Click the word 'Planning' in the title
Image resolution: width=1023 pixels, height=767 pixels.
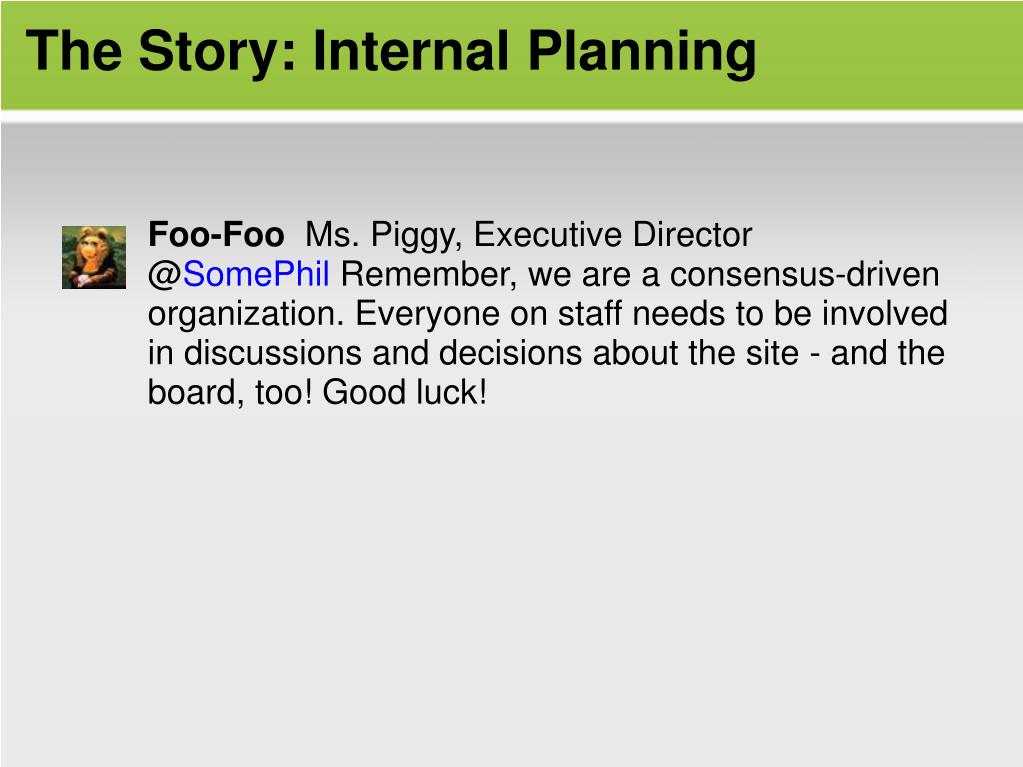pyautogui.click(x=642, y=52)
